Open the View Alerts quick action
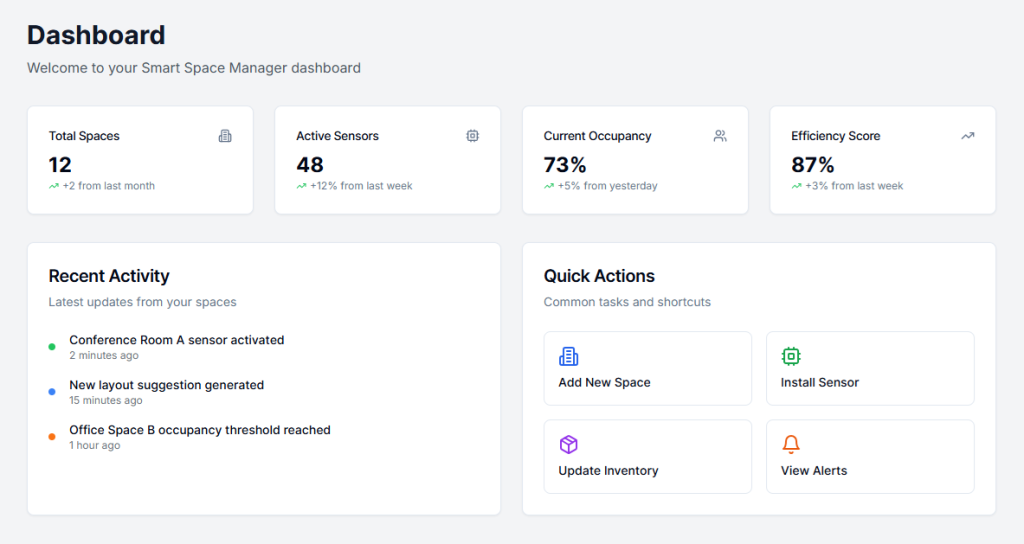This screenshot has width=1024, height=544. [x=870, y=456]
